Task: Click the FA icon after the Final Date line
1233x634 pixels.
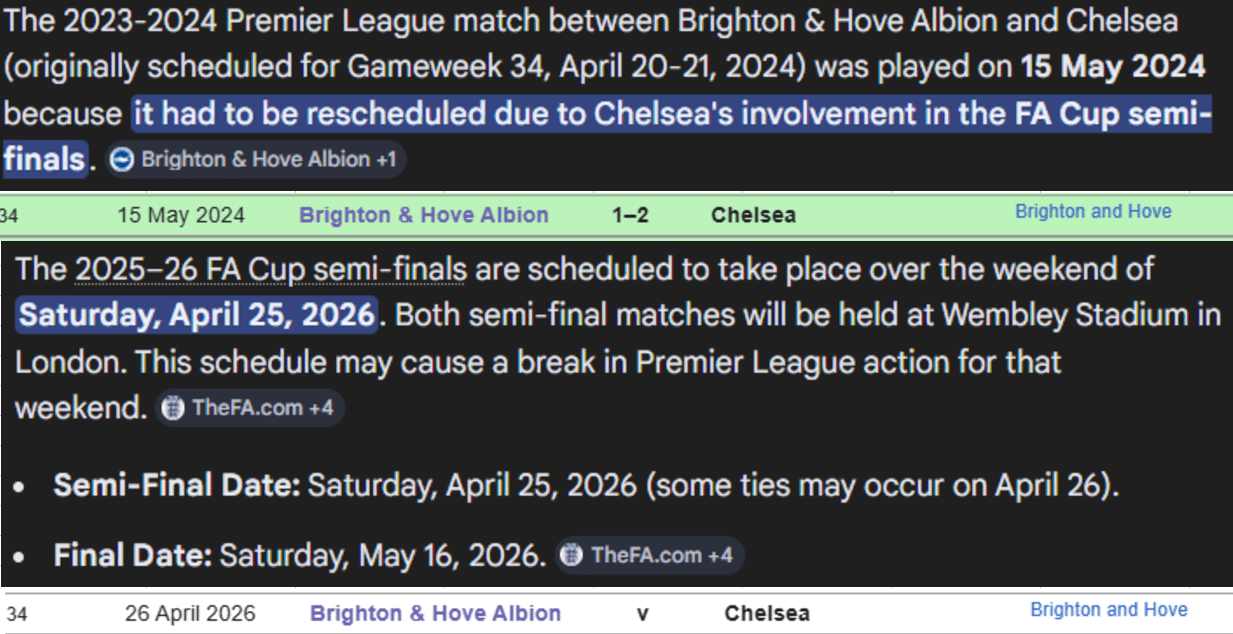Action: click(x=571, y=555)
